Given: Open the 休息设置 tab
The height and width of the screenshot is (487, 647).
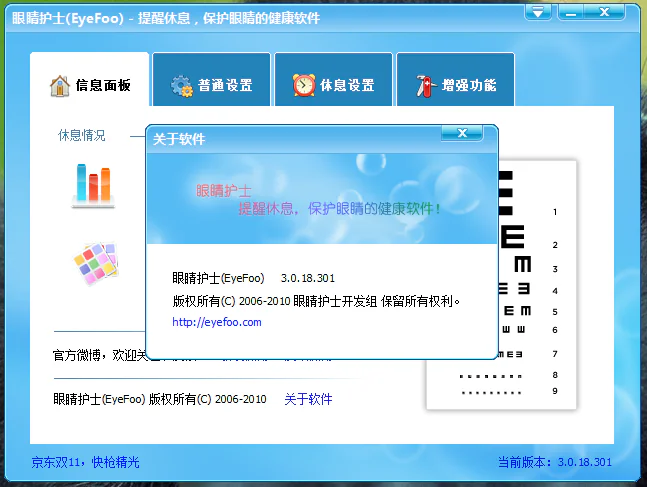Looking at the screenshot, I should pyautogui.click(x=333, y=80).
